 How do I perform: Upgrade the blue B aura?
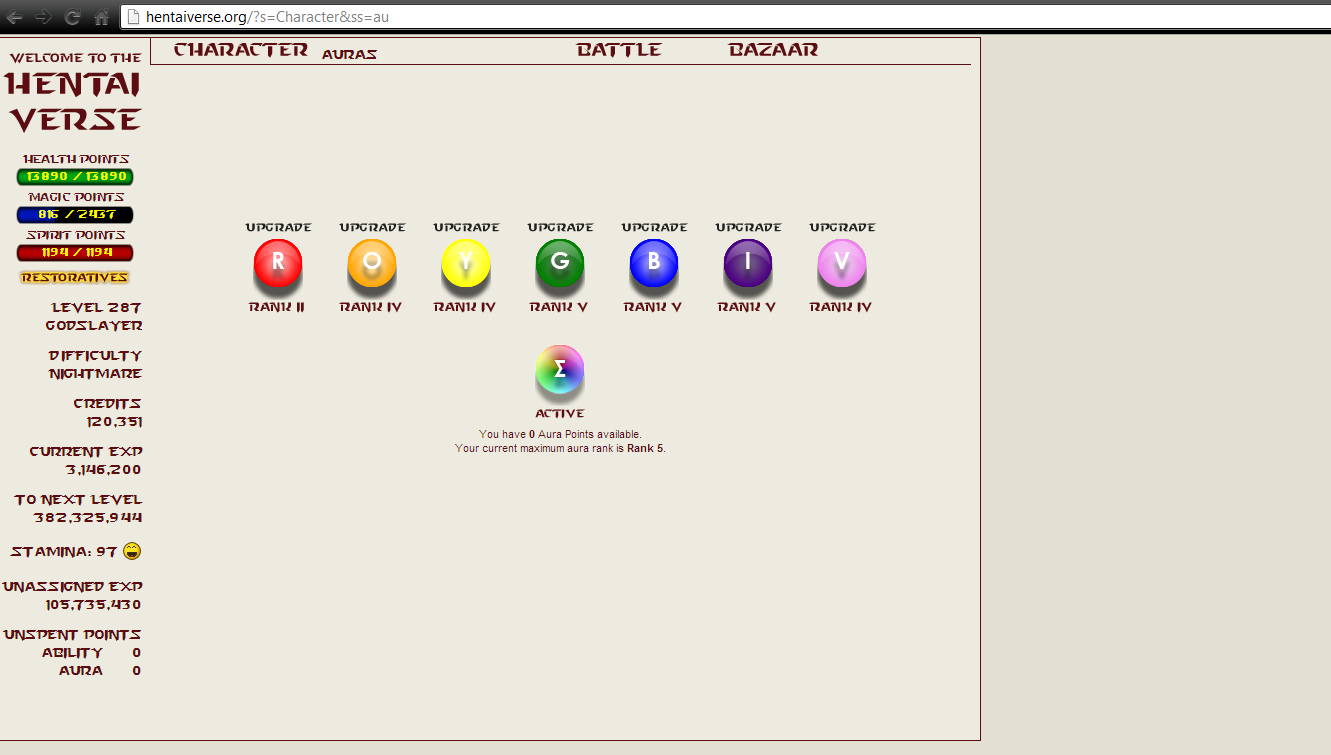click(655, 227)
